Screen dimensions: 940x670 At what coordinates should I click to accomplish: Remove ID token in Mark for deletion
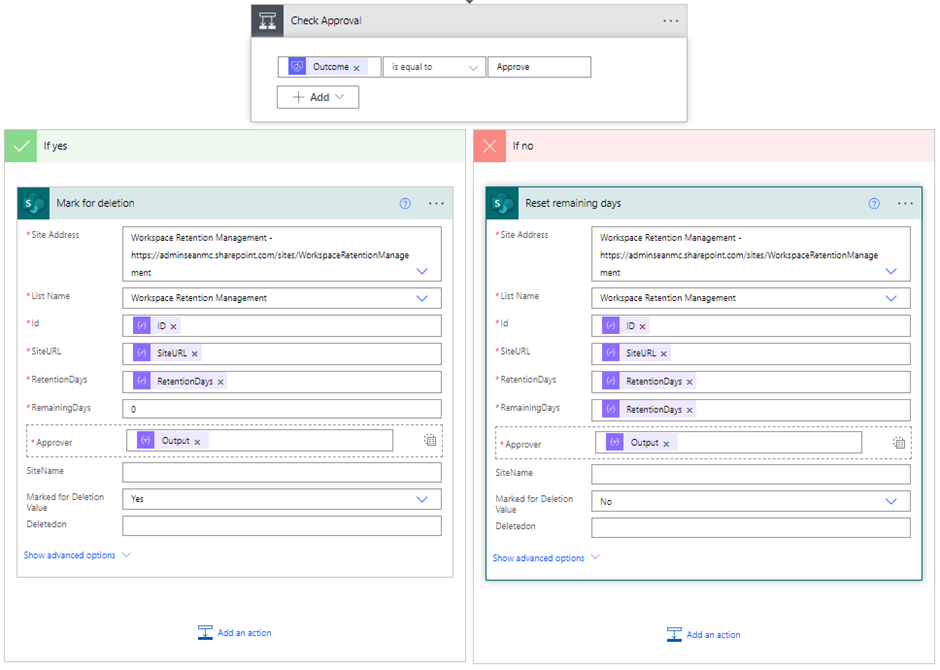(x=173, y=327)
